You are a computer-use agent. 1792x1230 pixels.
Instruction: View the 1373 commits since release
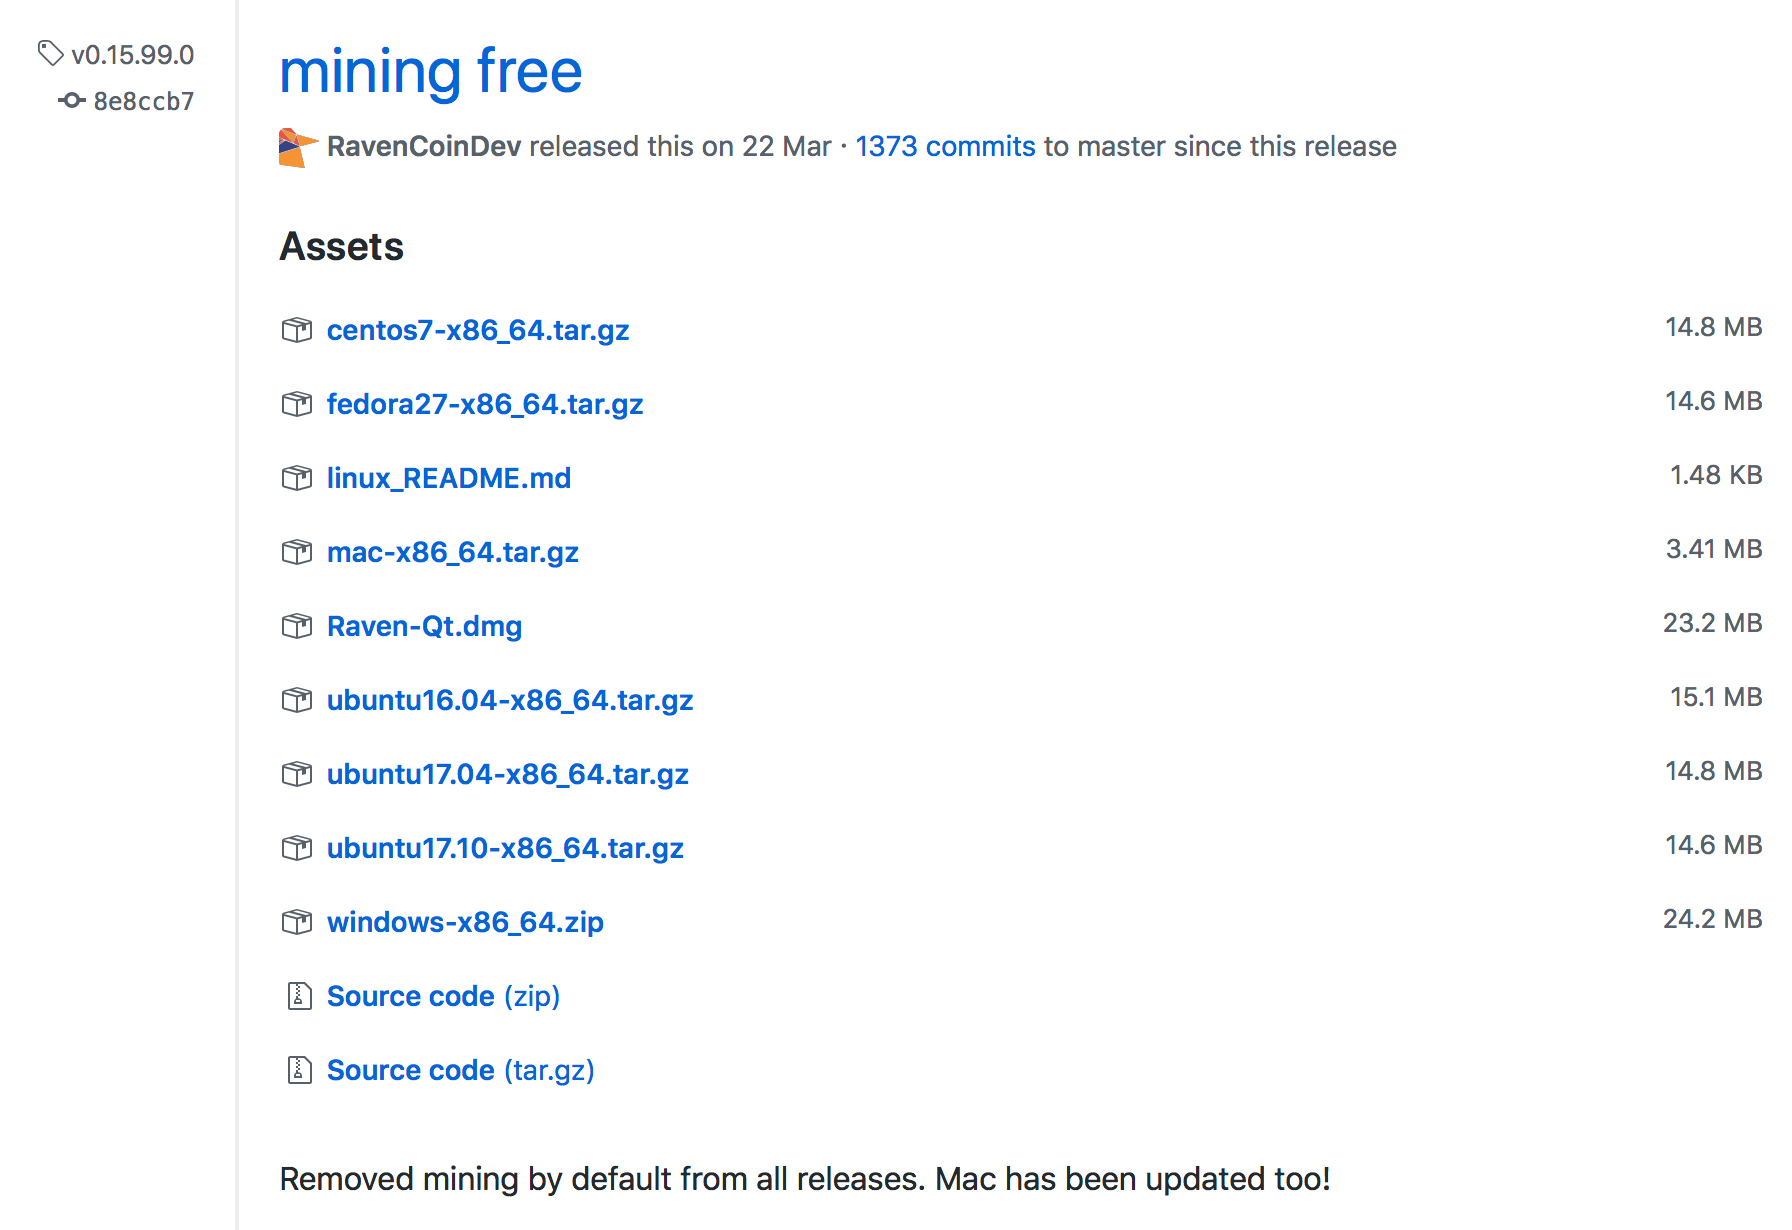945,146
